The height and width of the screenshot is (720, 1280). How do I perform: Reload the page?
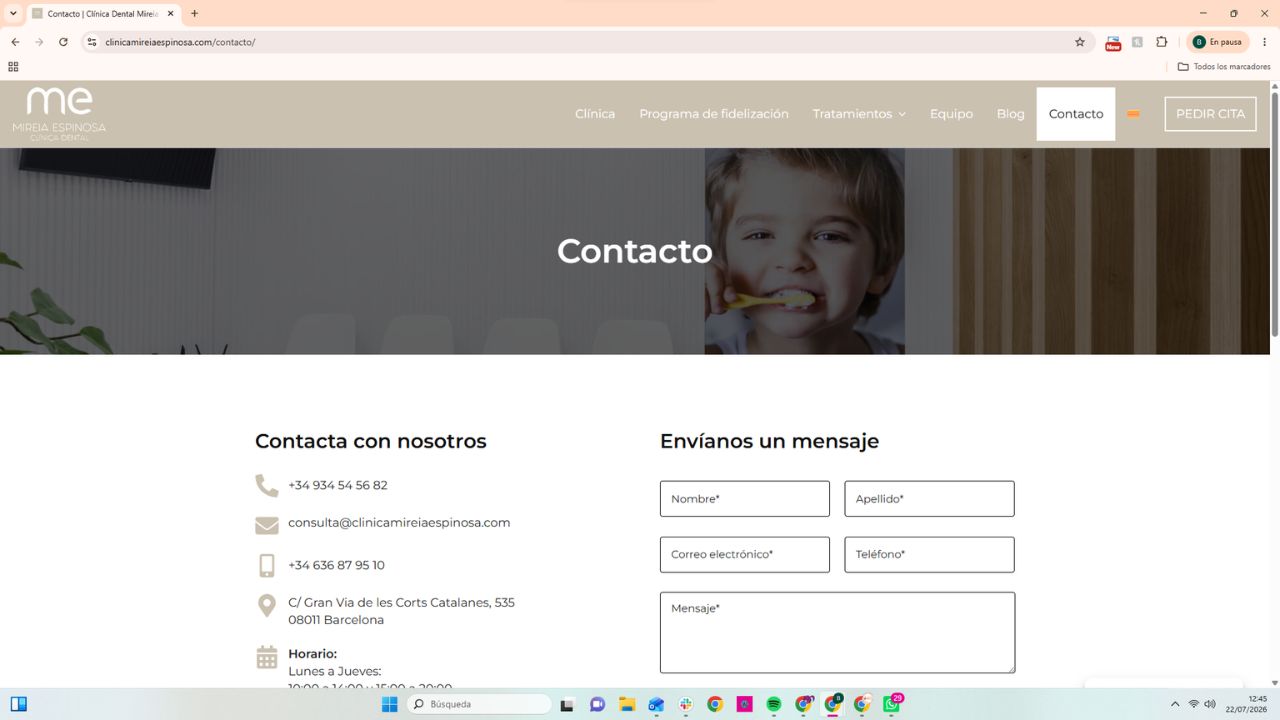[x=63, y=42]
